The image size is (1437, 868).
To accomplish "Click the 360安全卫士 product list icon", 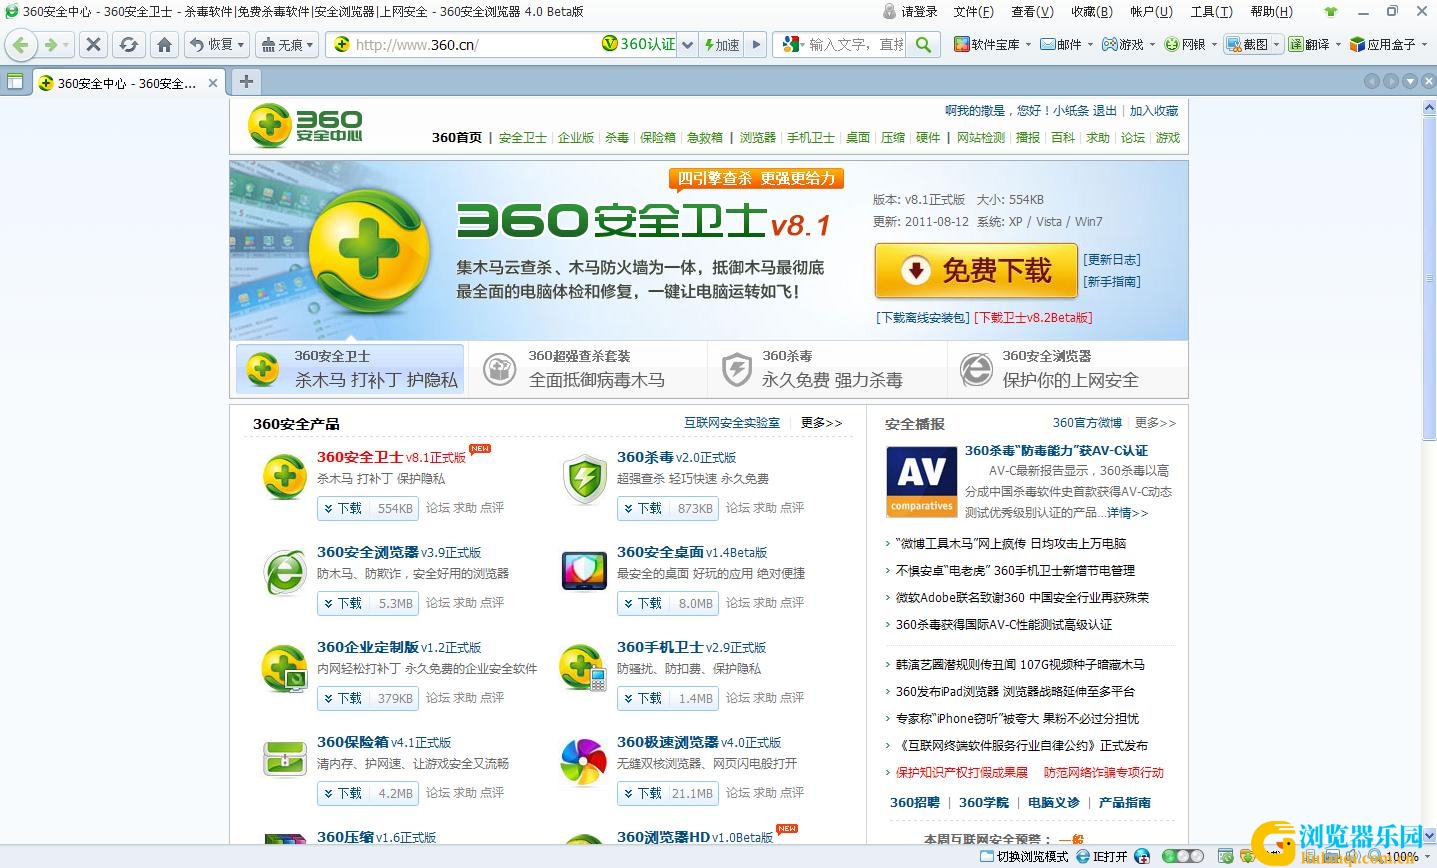I will pyautogui.click(x=285, y=477).
